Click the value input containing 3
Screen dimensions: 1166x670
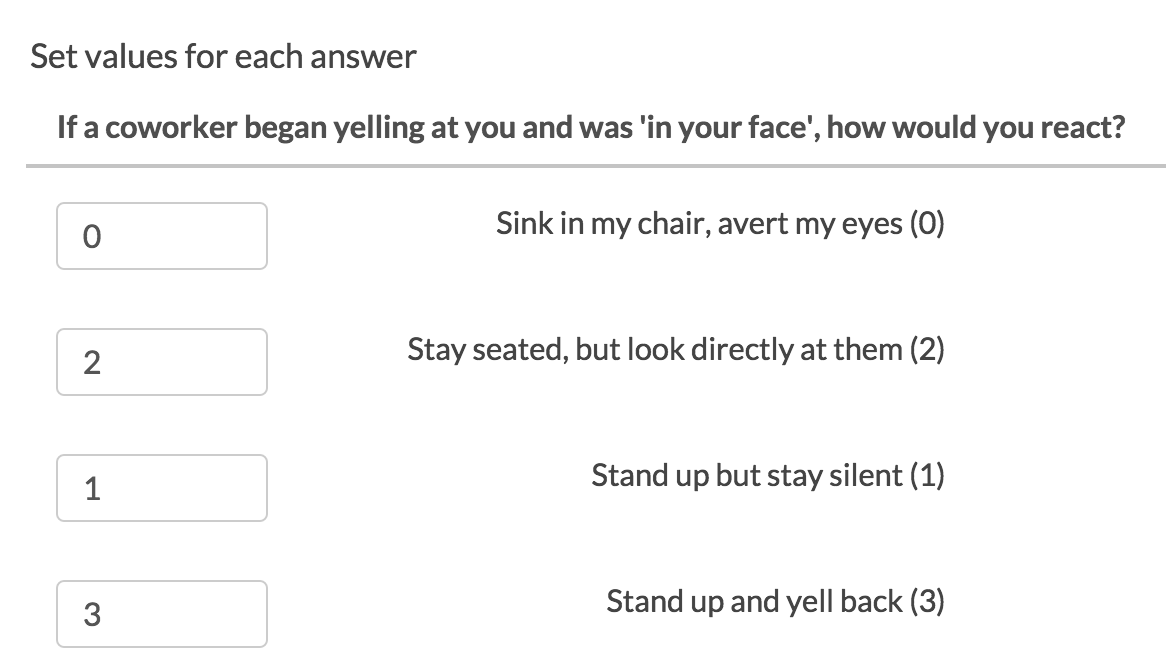click(161, 614)
